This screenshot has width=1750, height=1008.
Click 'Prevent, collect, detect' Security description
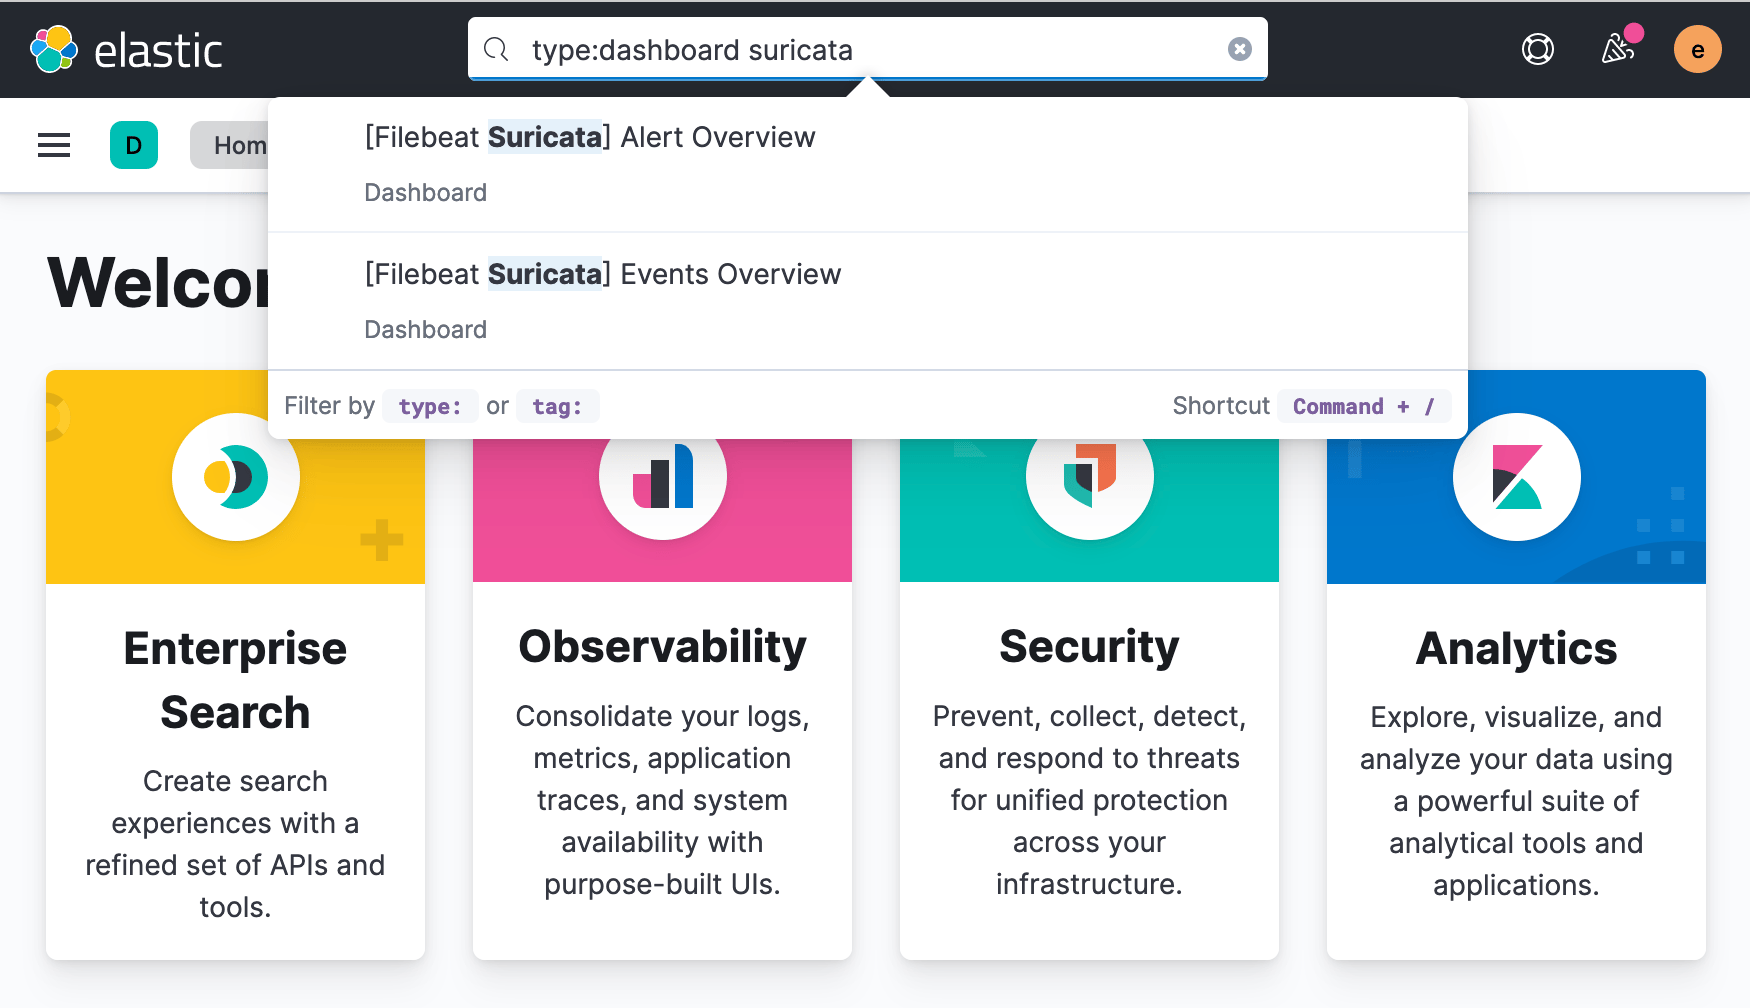[1089, 800]
